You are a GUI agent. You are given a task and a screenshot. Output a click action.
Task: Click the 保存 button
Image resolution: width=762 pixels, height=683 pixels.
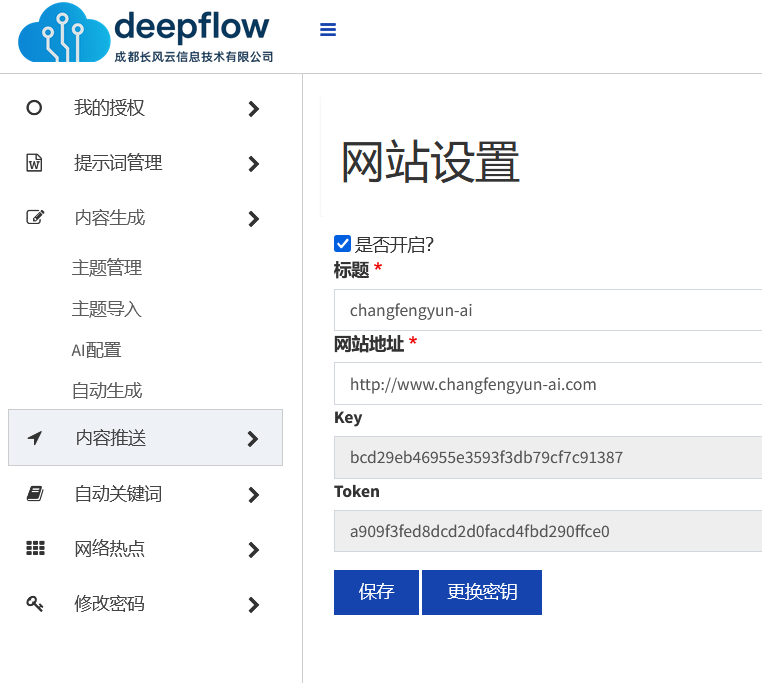click(376, 592)
